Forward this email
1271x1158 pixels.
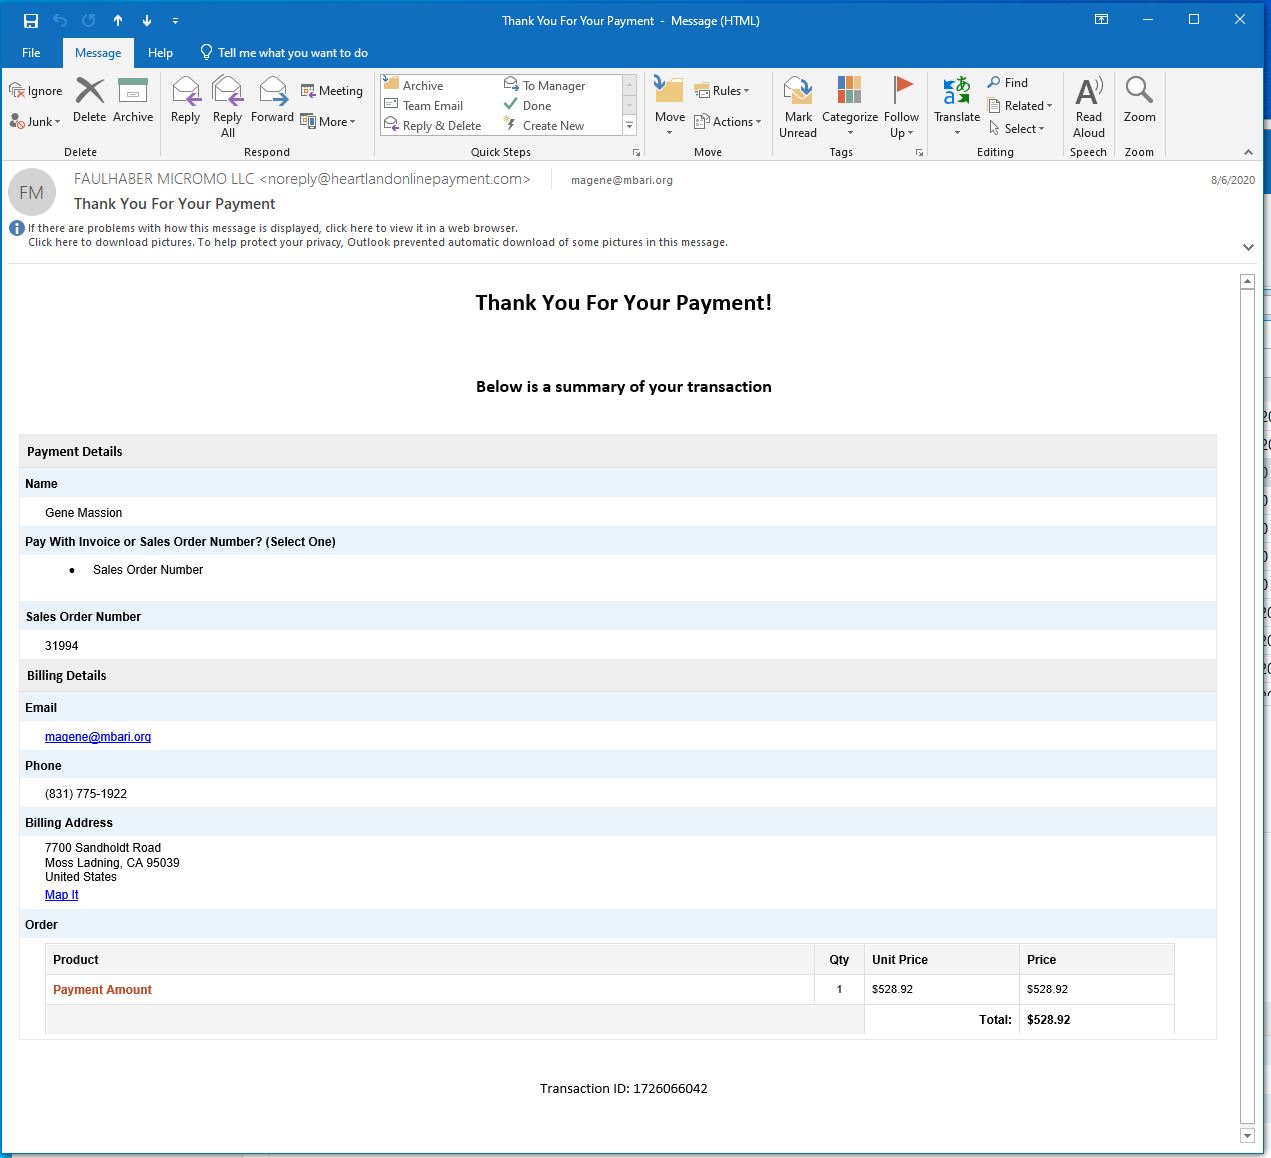click(272, 101)
